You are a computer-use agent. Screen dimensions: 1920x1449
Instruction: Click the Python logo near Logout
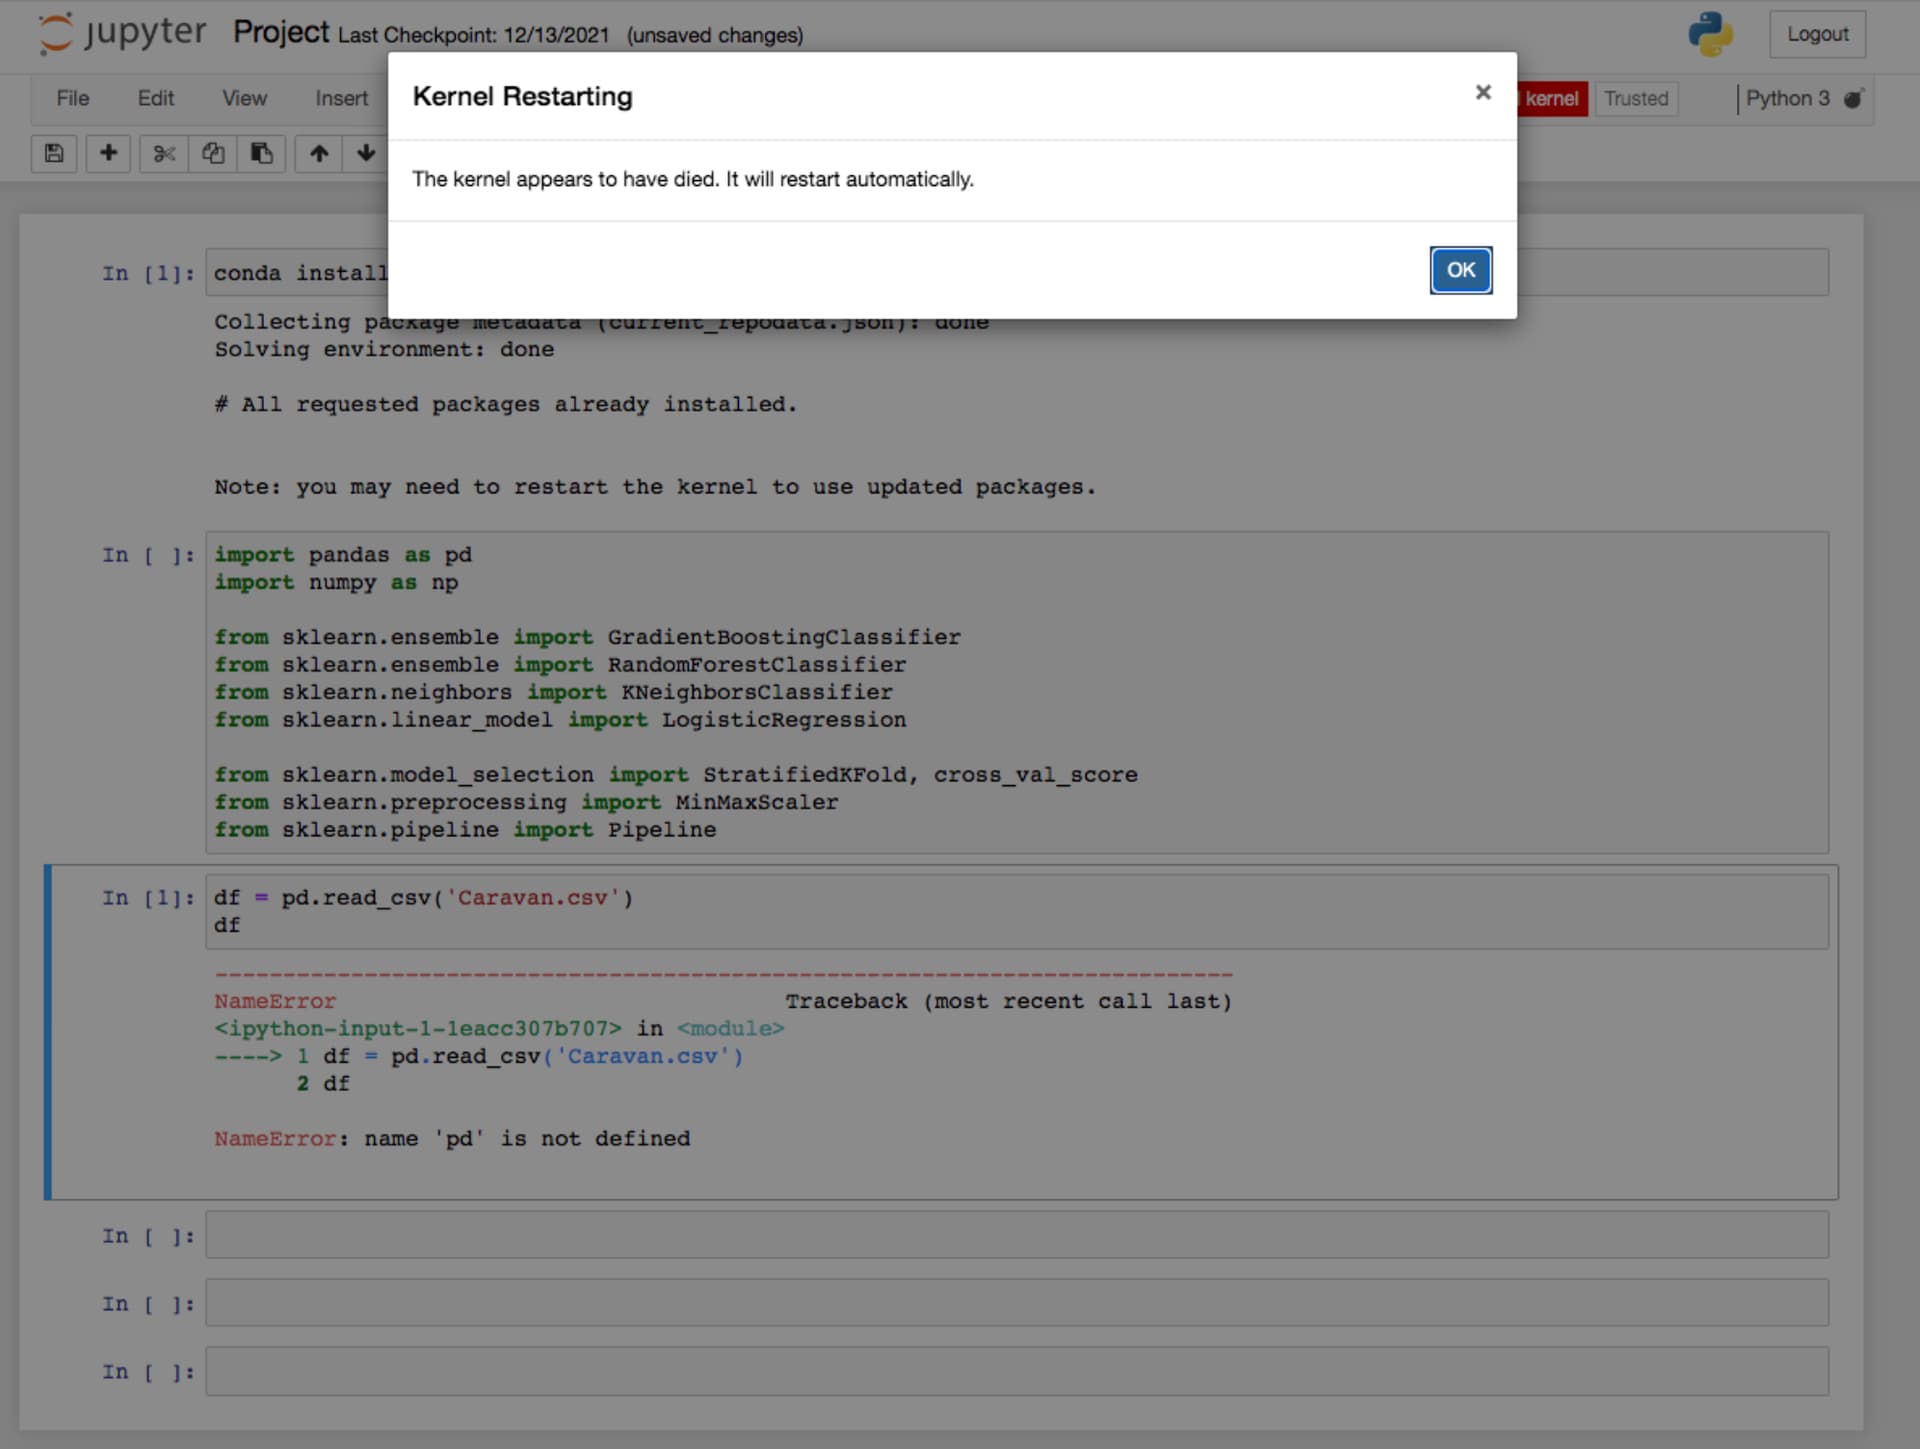click(x=1709, y=33)
